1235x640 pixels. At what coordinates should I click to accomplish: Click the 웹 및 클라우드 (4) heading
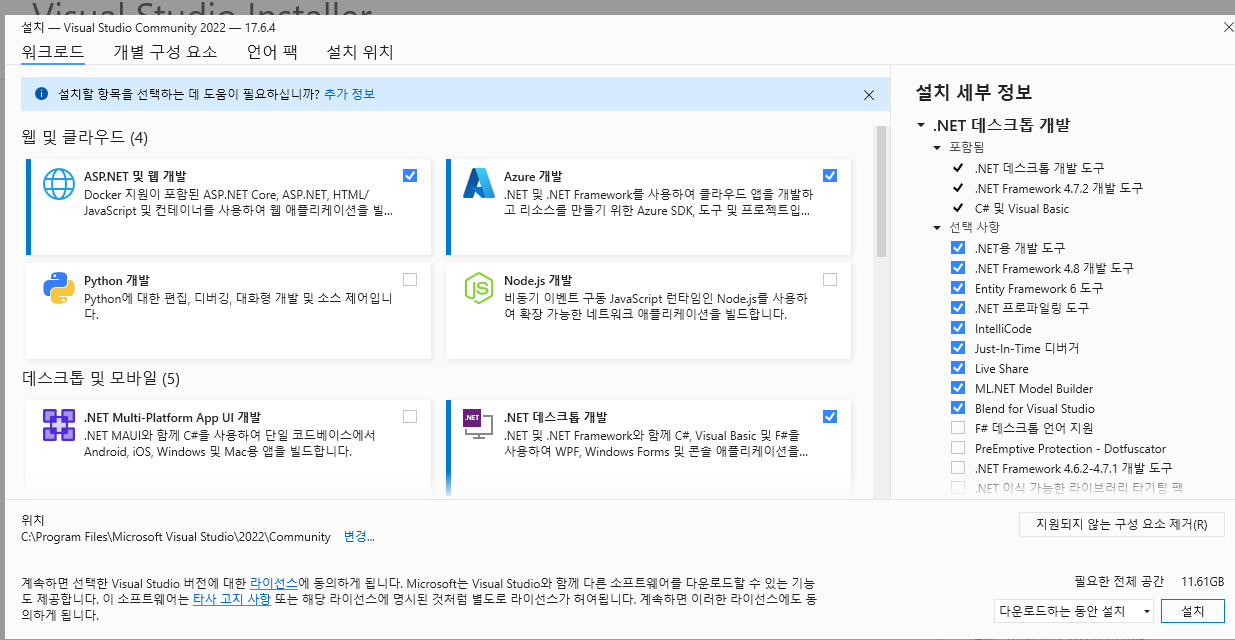[x=85, y=137]
